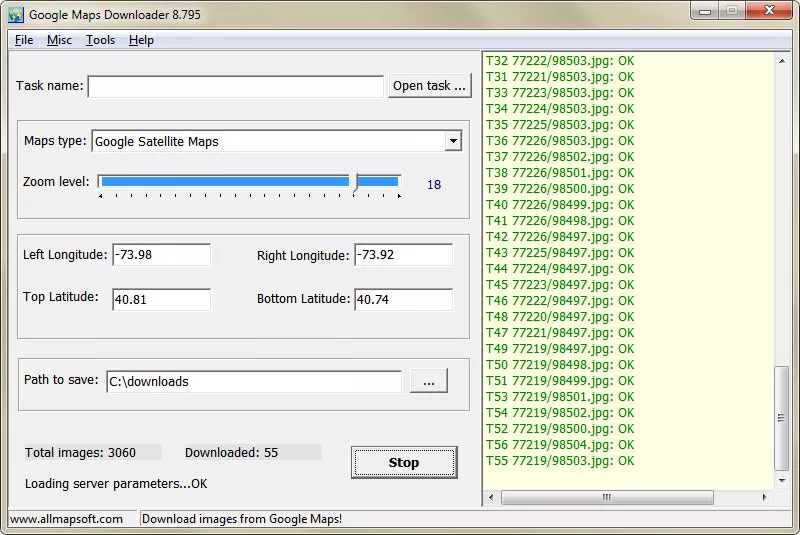Click the log scroll down arrow
This screenshot has width=800, height=535.
782,481
